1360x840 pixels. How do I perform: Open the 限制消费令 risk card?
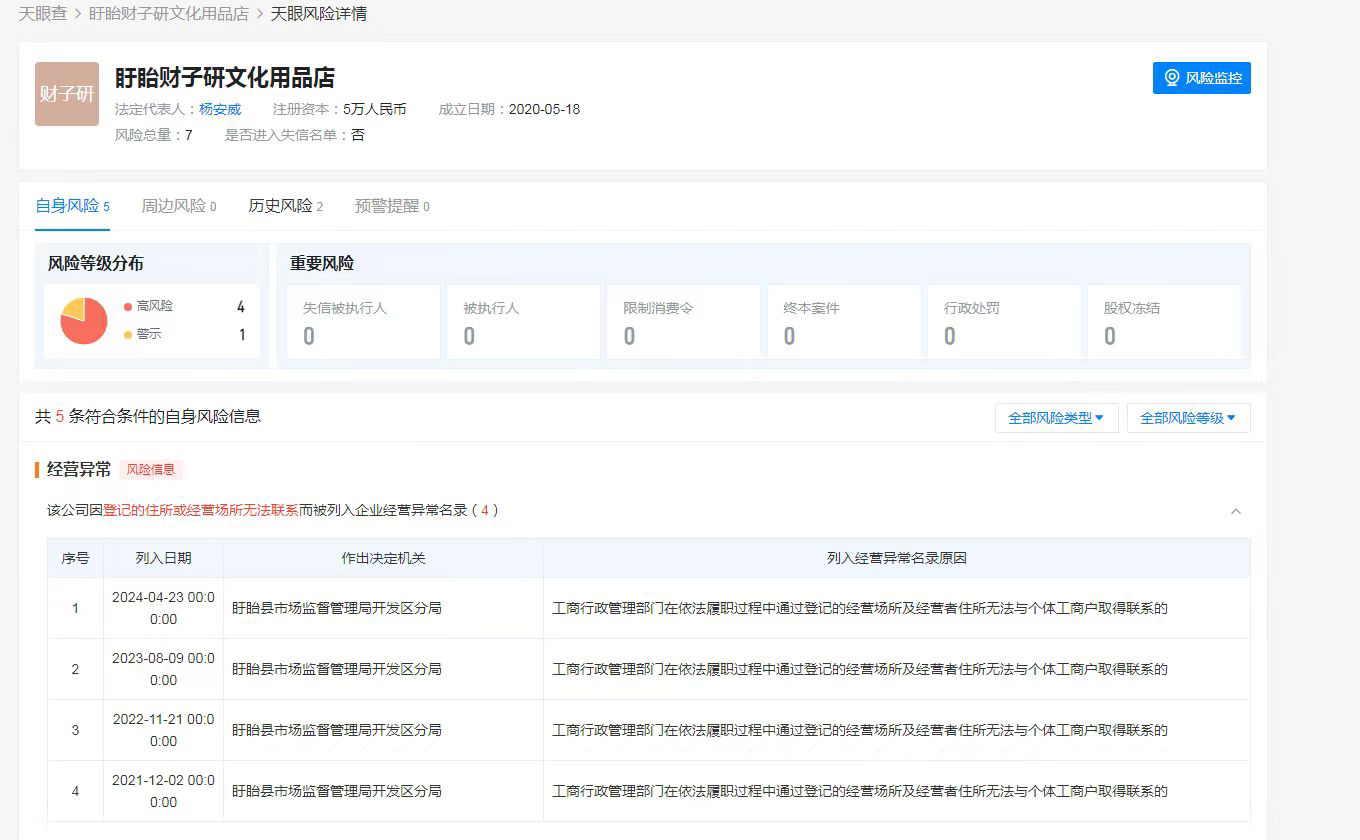[683, 322]
